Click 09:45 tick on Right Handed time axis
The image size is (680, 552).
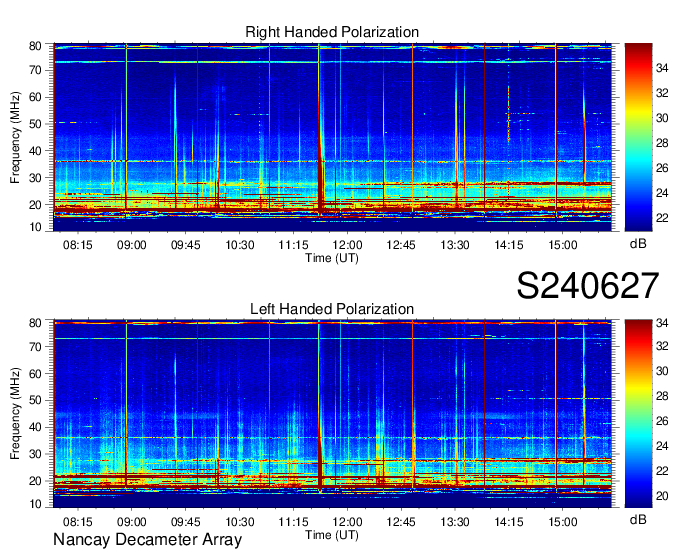tap(186, 245)
